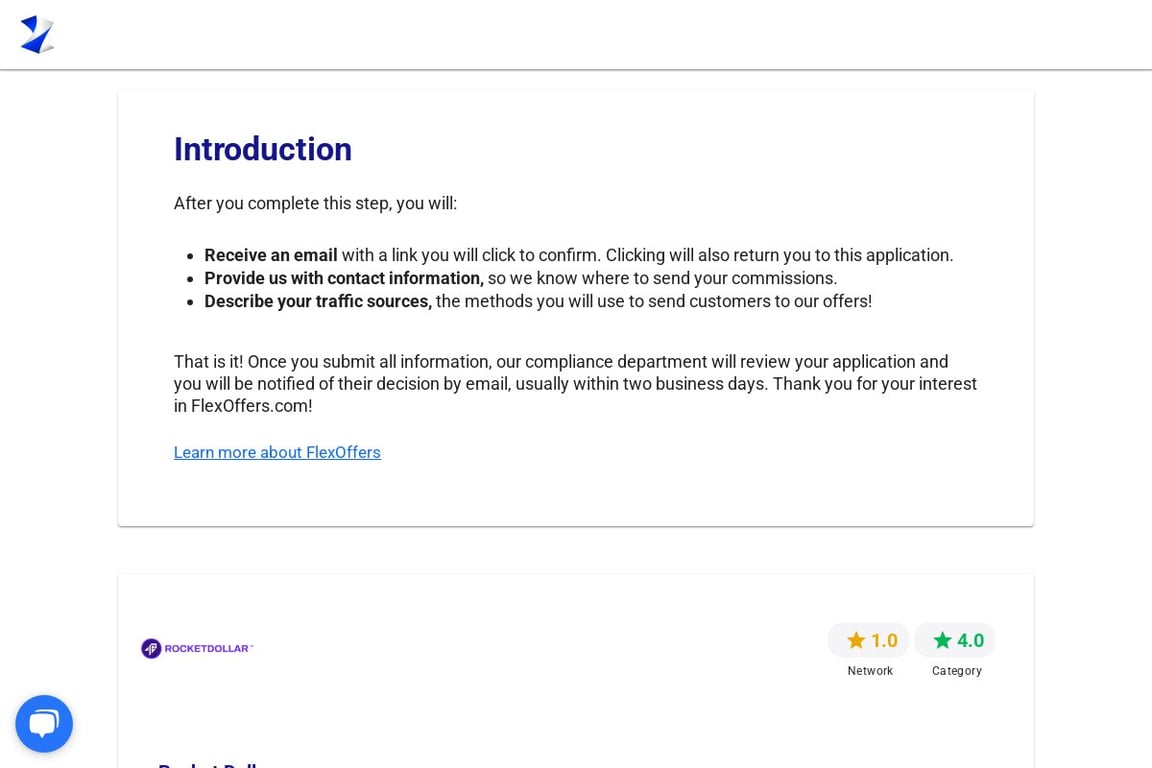Click the speech-bubble icon on the chat launcher

(44, 722)
